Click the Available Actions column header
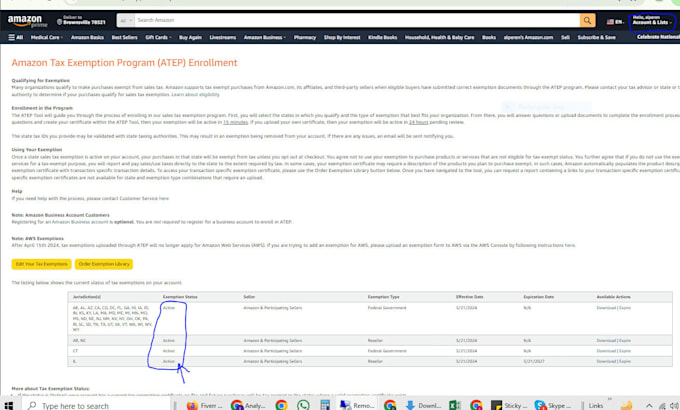The width and height of the screenshot is (680, 410). [x=614, y=297]
